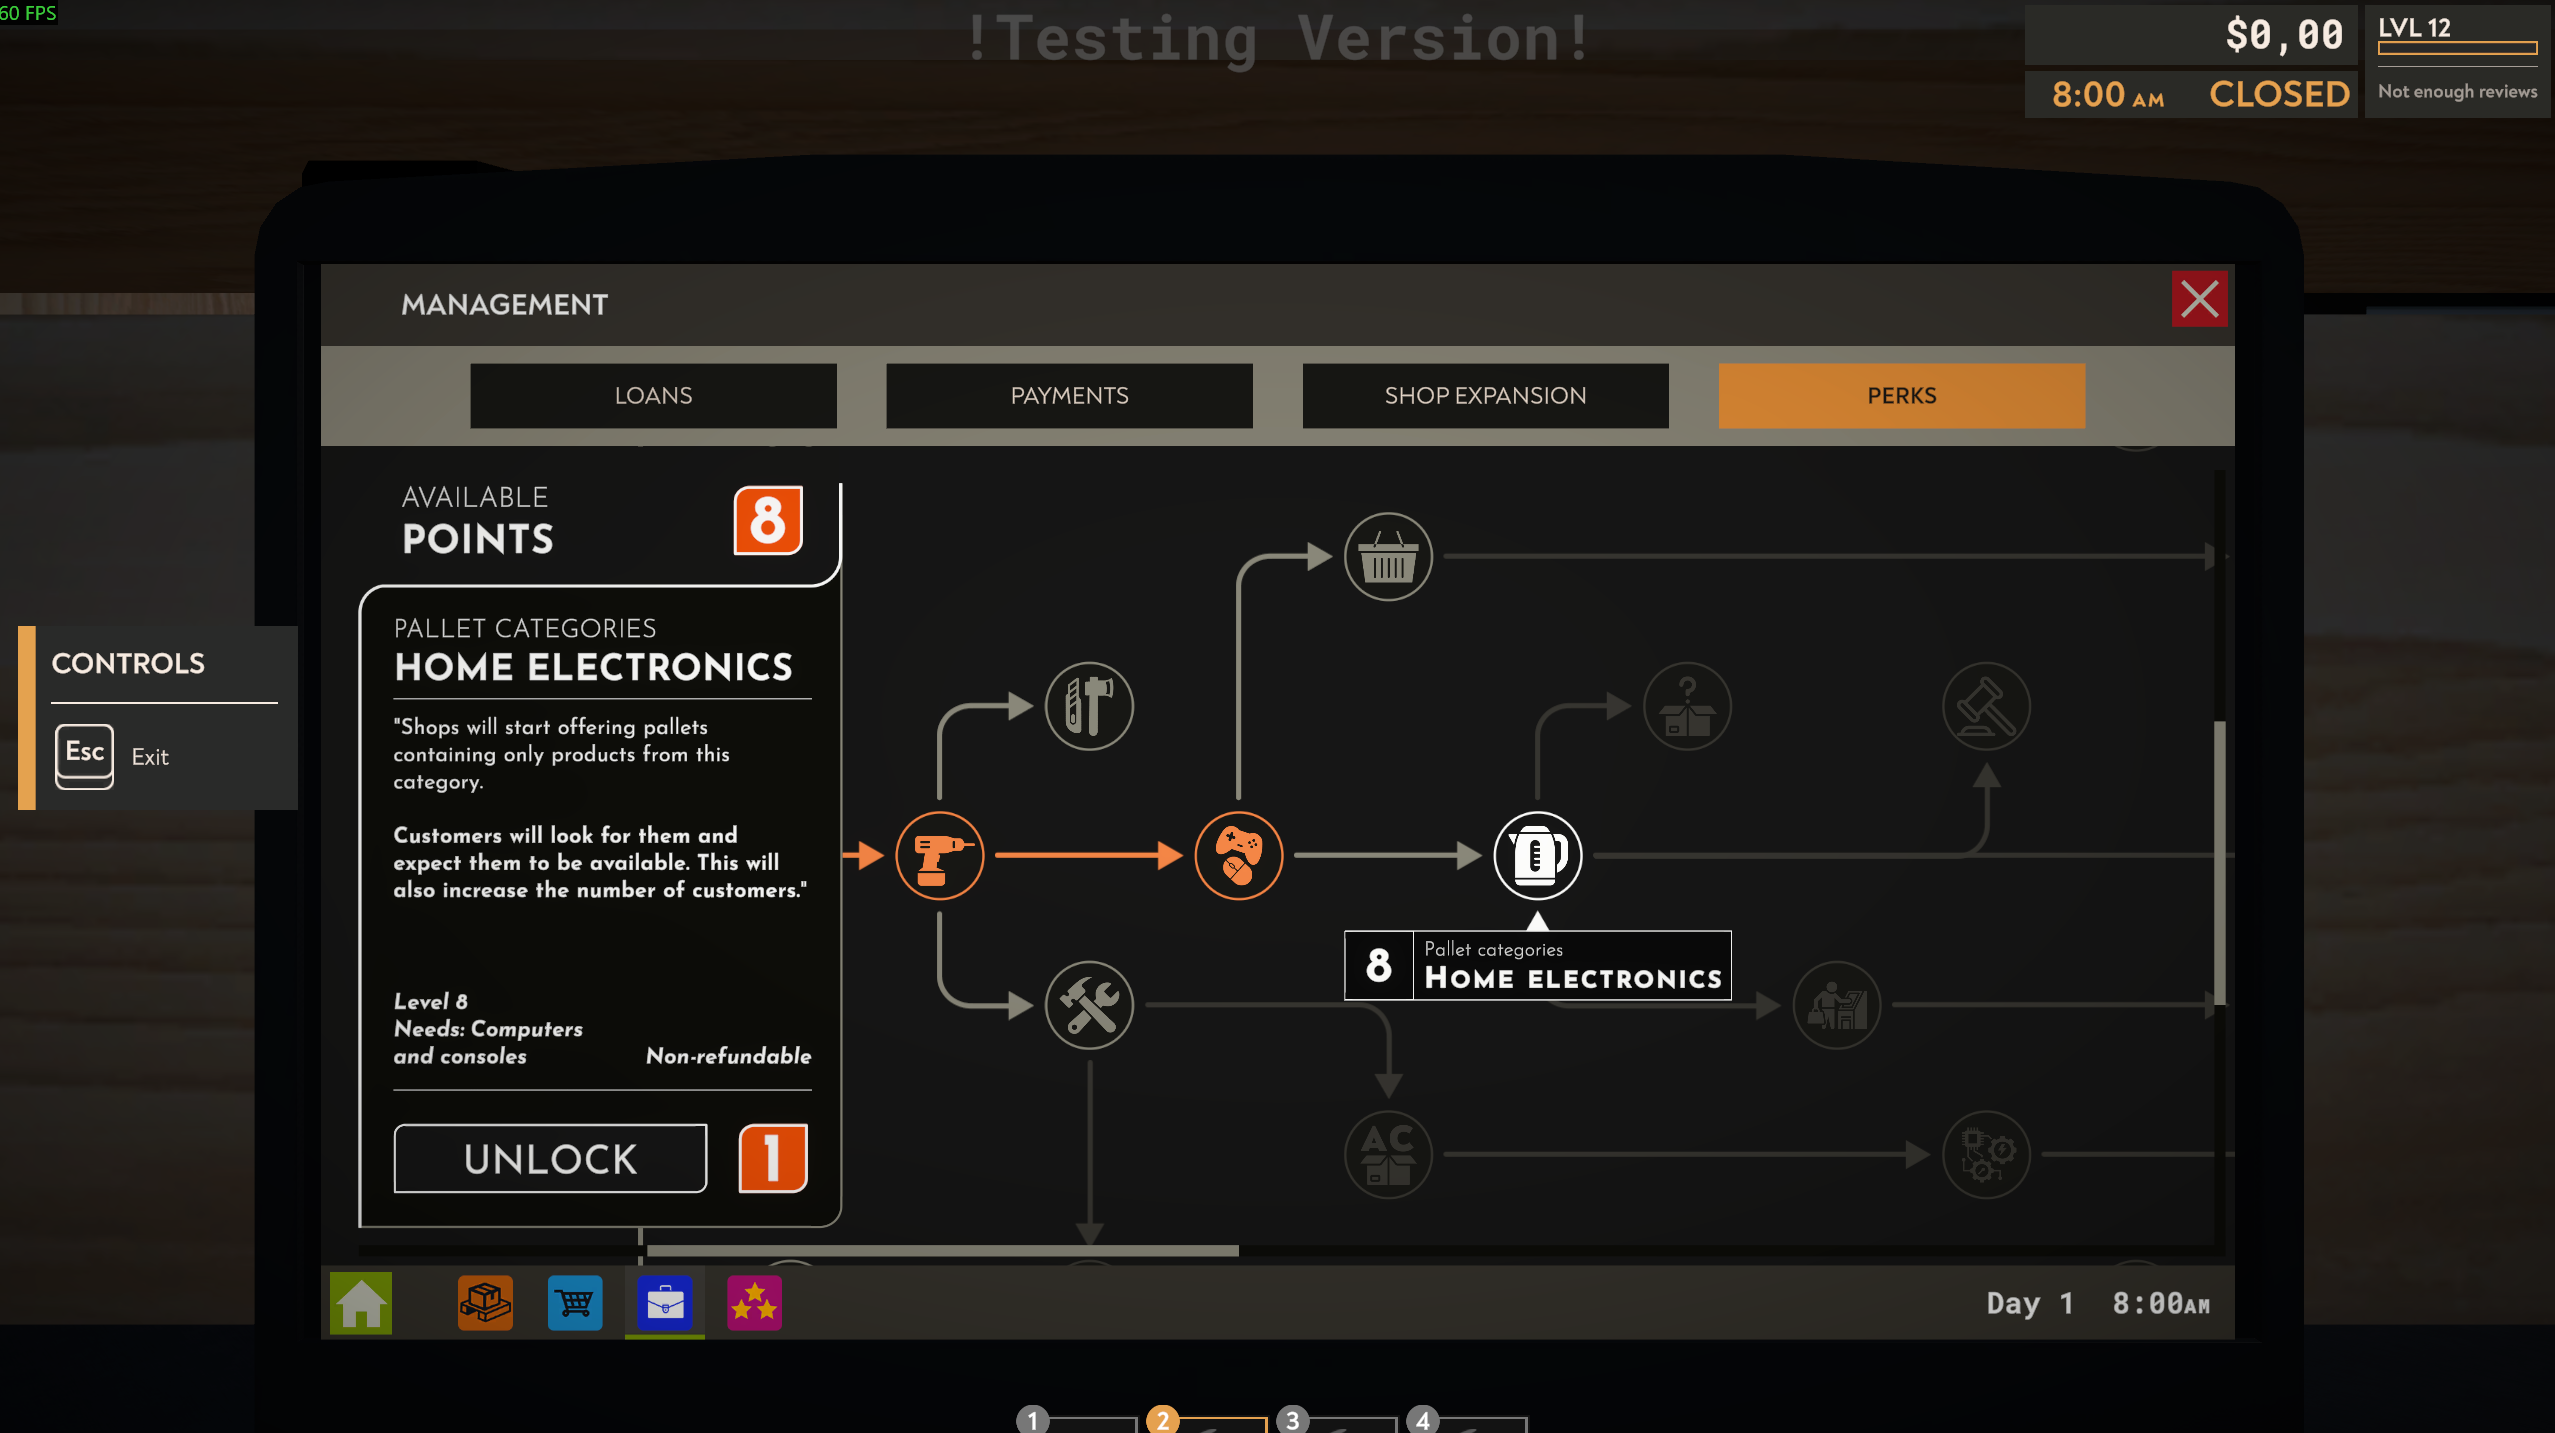Click the 'Non-refundable' label
Viewport: 2555px width, 1433px height.
(x=728, y=1056)
